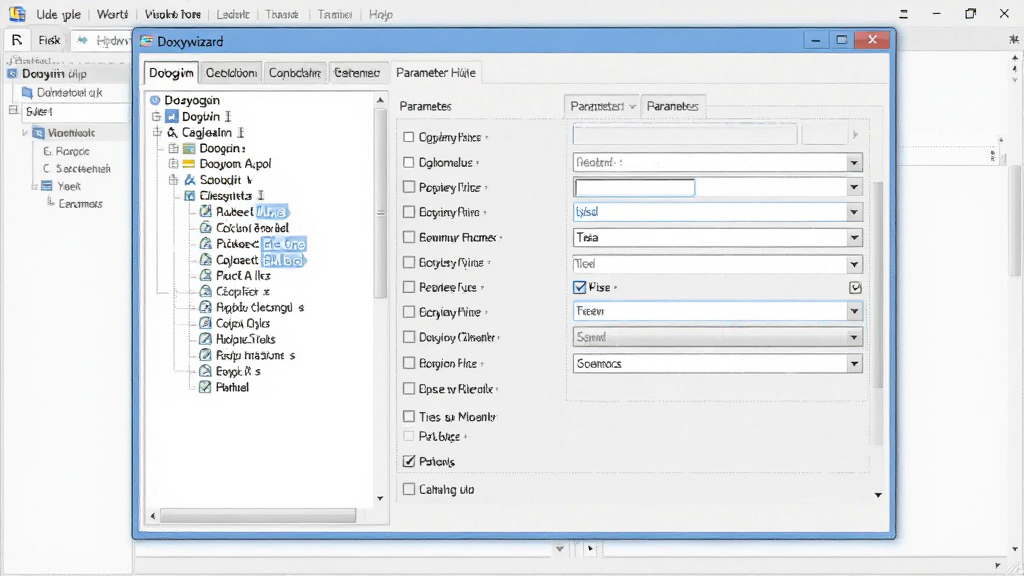This screenshot has height=576, width=1024.
Task: Click the arrow button beside the top input field
Action: pos(855,135)
